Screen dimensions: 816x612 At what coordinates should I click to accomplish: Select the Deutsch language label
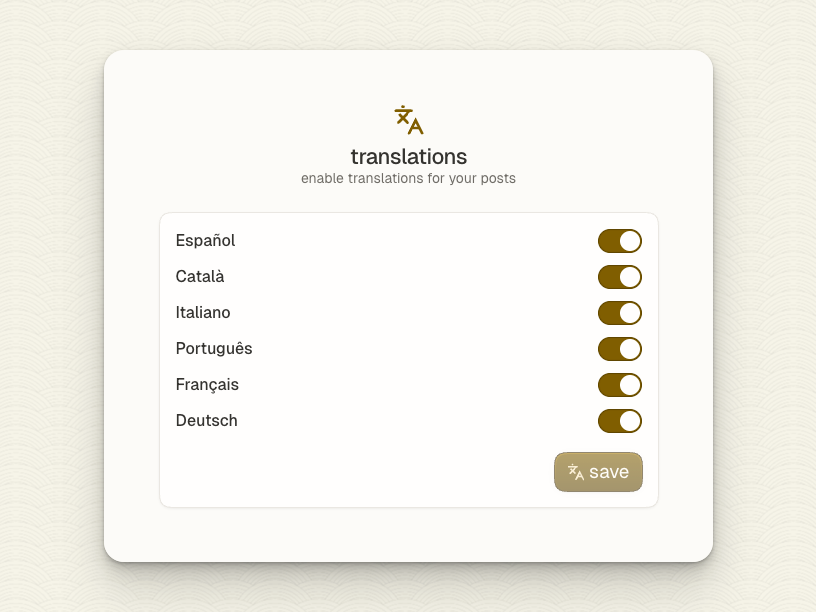pos(206,420)
